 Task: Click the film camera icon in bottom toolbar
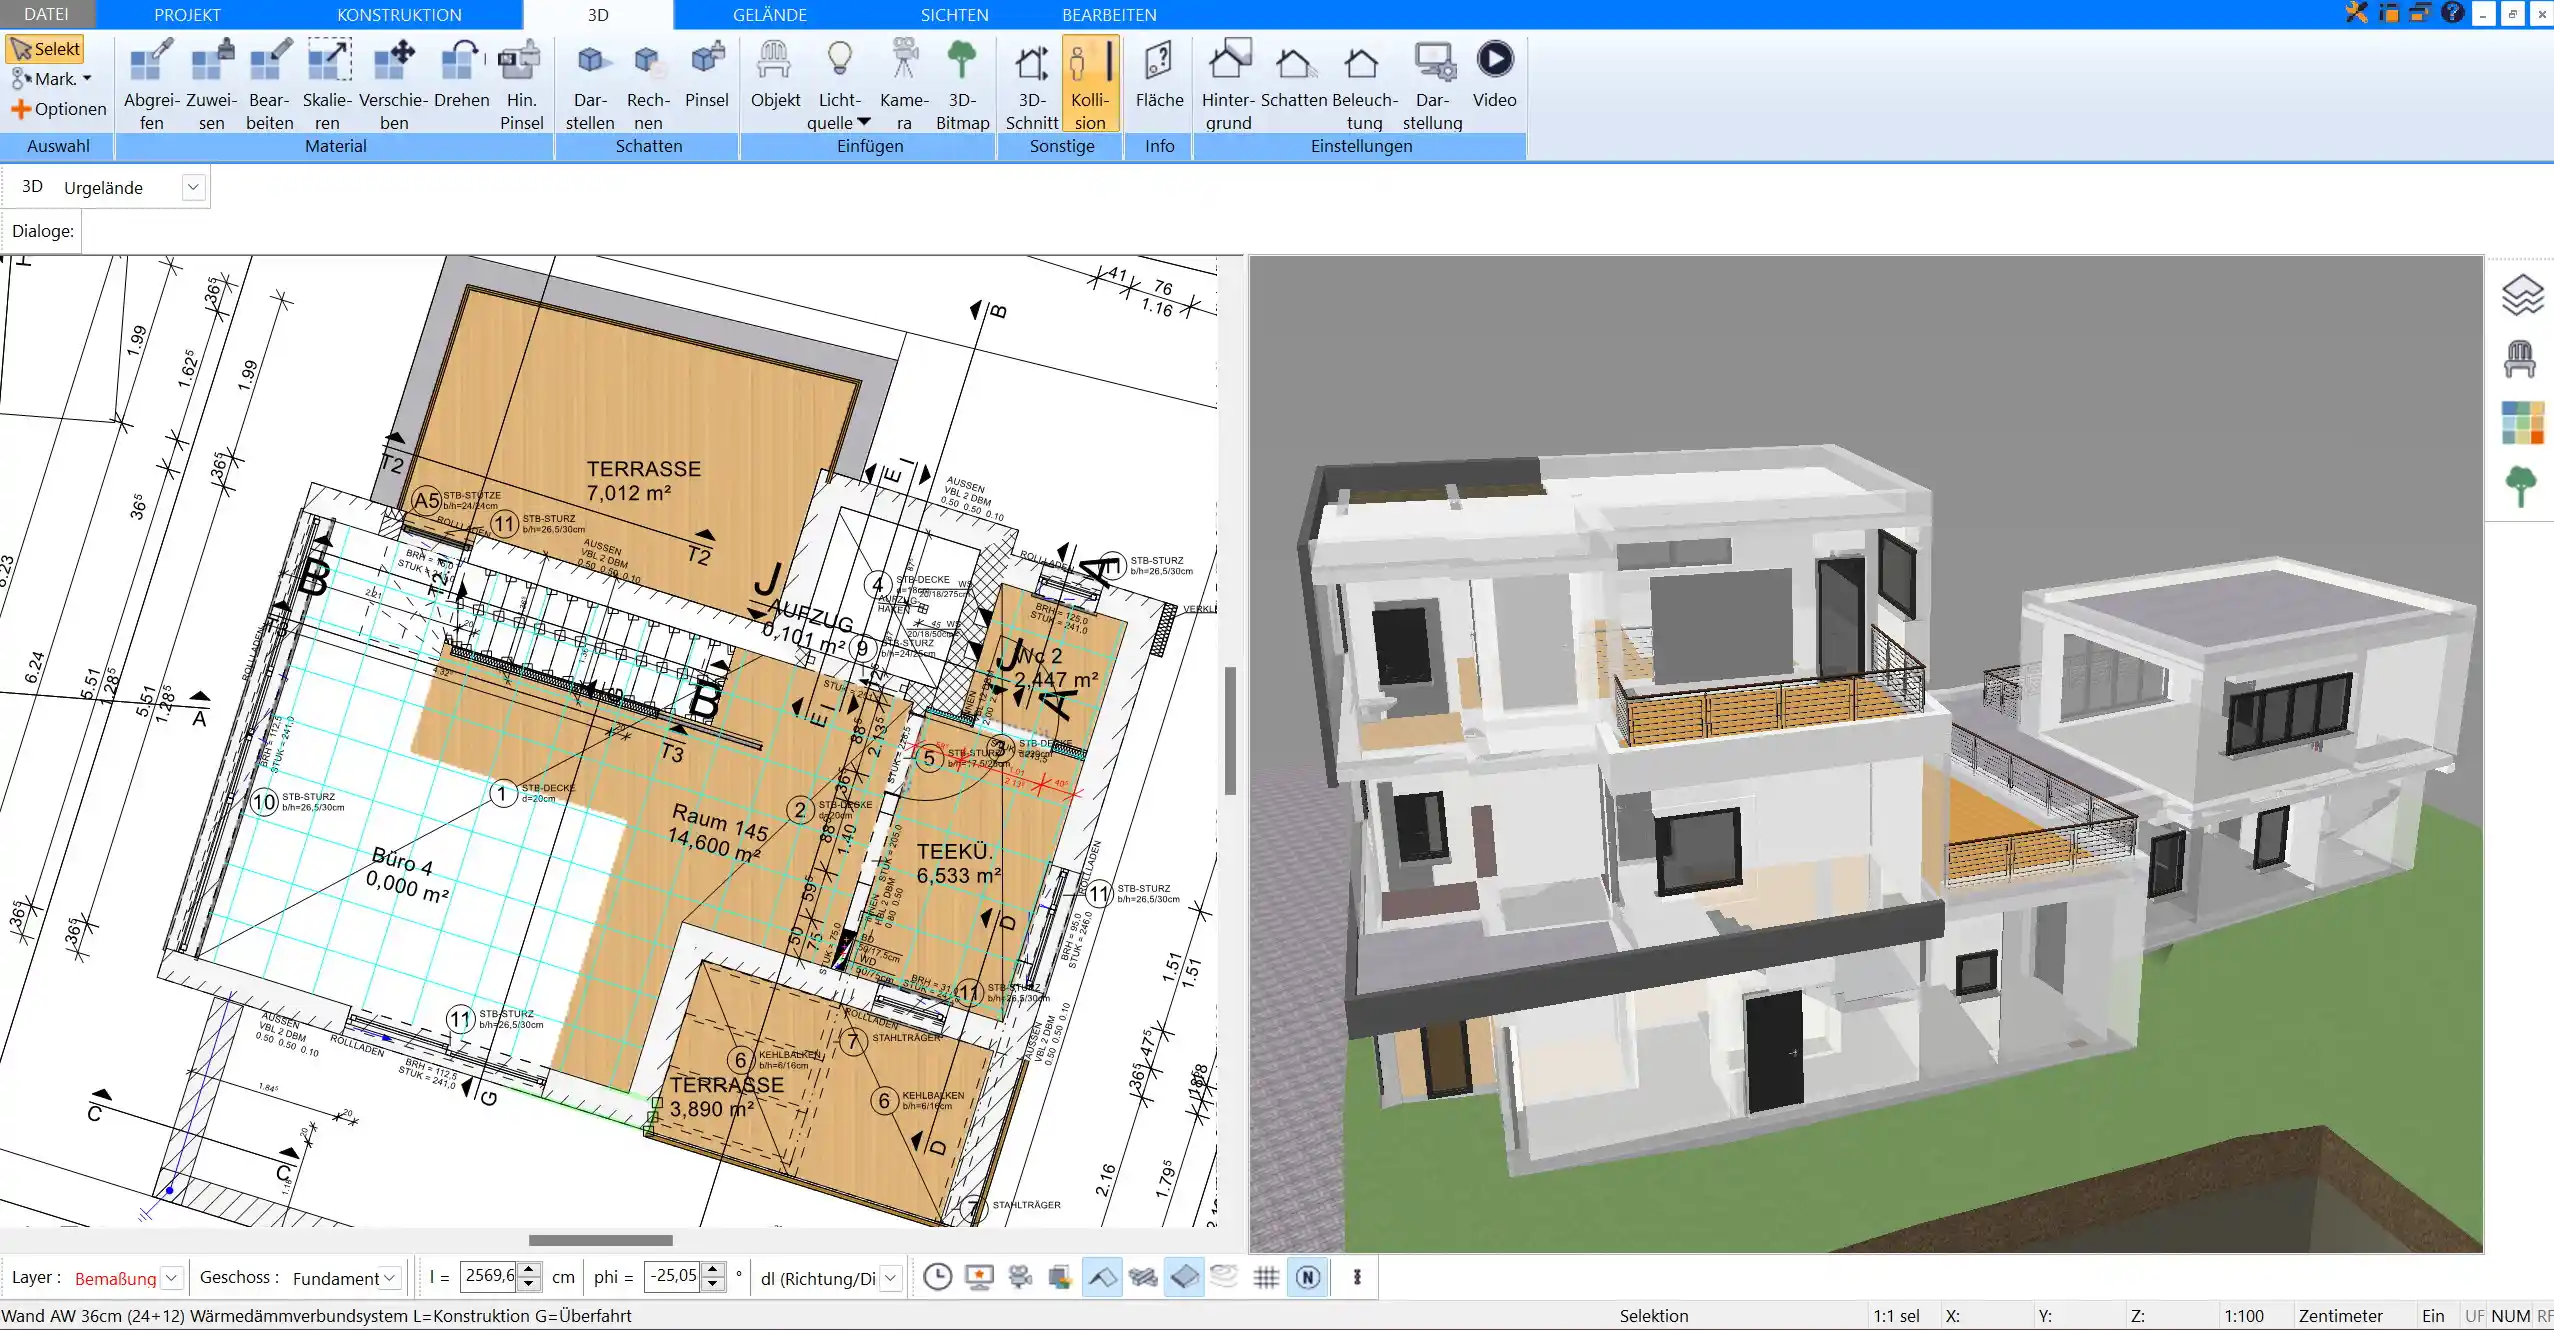point(1020,1277)
